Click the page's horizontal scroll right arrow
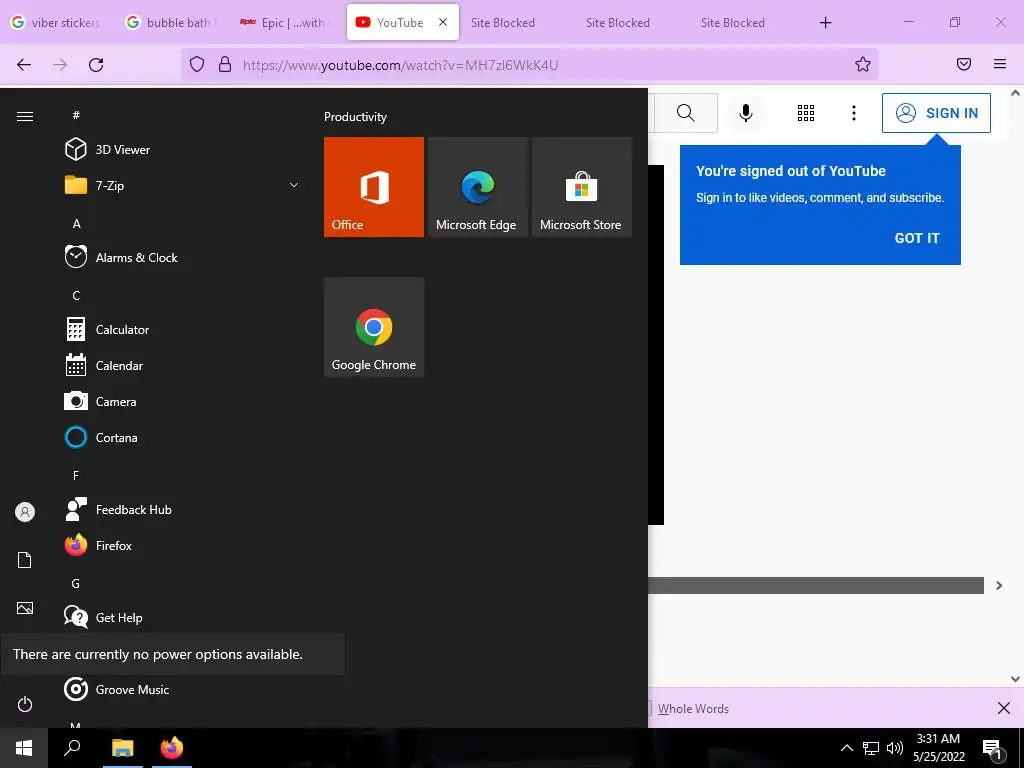Image resolution: width=1024 pixels, height=768 pixels. click(999, 585)
